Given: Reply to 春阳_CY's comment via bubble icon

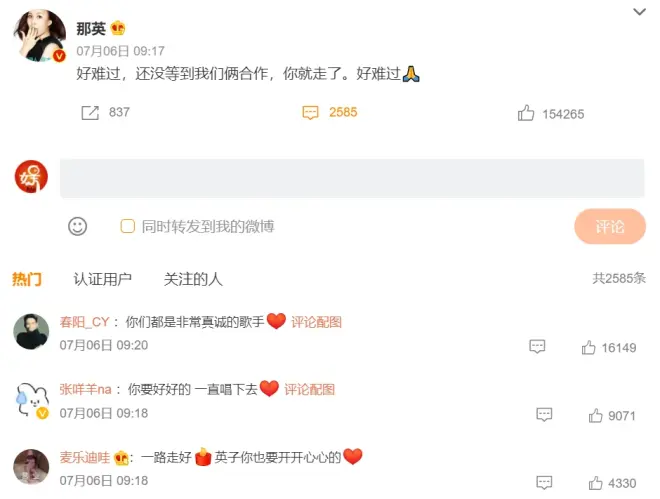Looking at the screenshot, I should click(537, 346).
